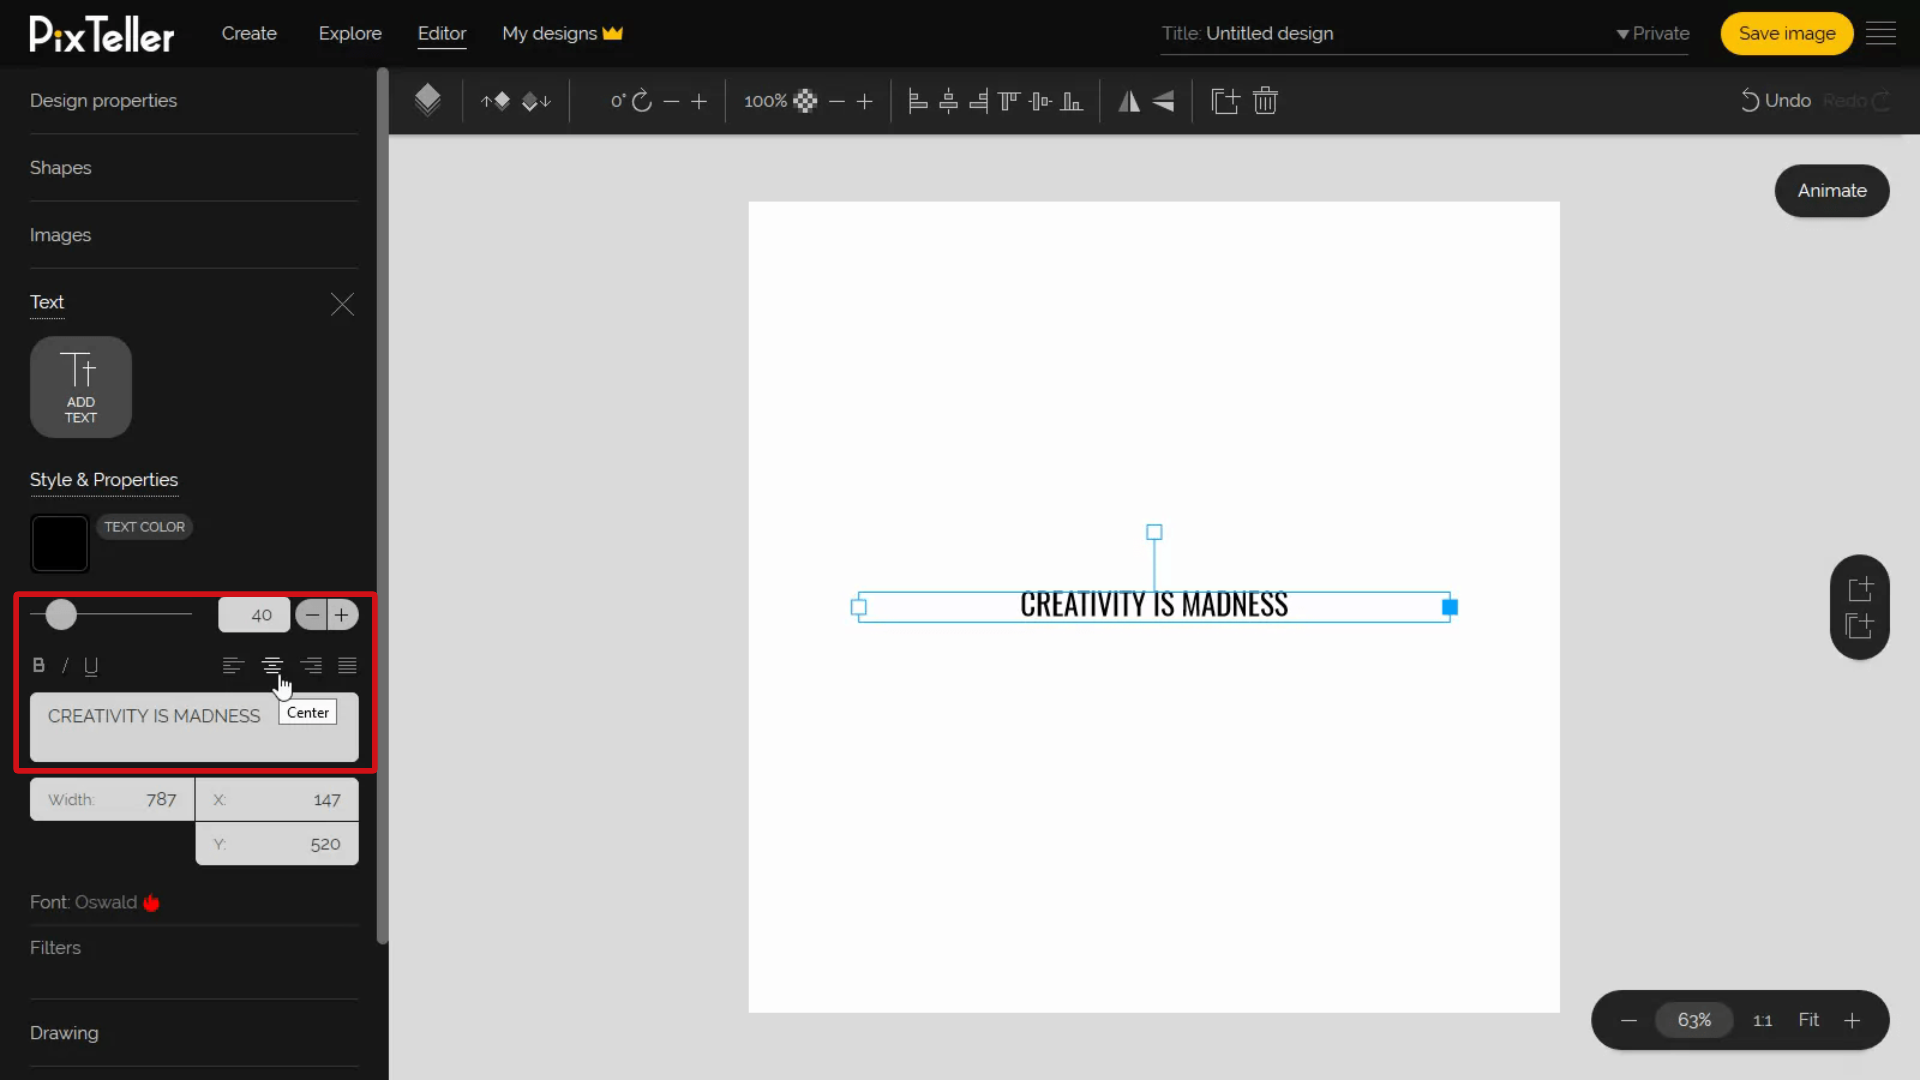Expand the Drawing section panel
Screen dimensions: 1920x1080
point(63,1033)
